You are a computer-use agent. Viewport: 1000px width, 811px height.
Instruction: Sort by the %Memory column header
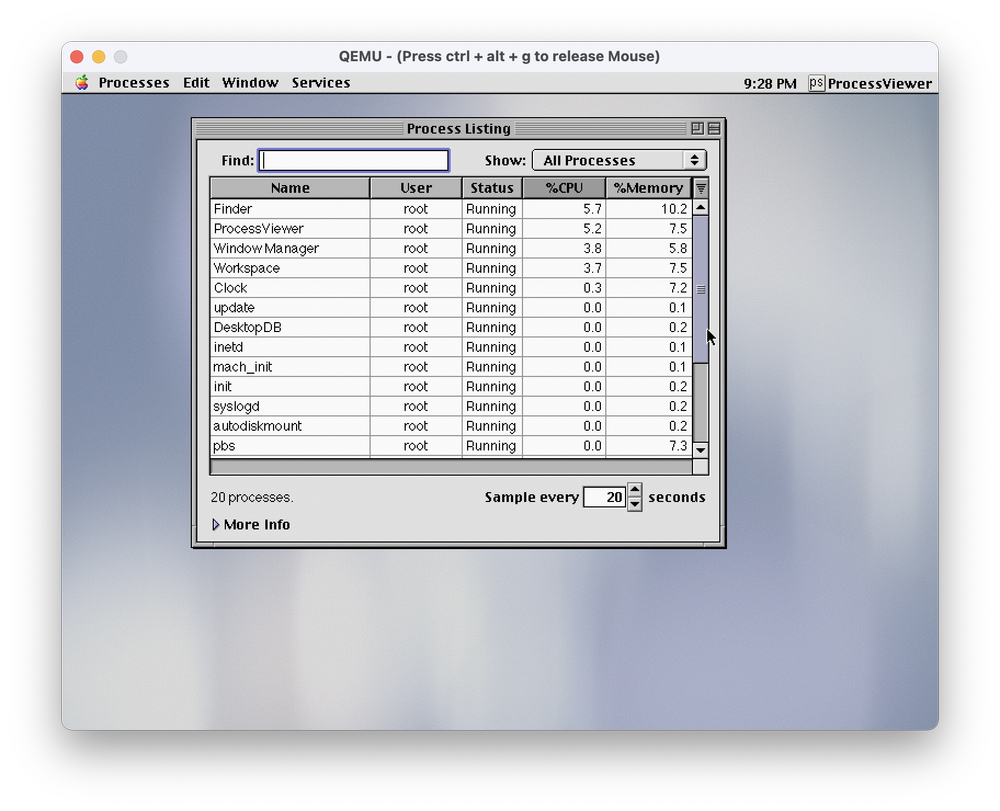tap(649, 188)
